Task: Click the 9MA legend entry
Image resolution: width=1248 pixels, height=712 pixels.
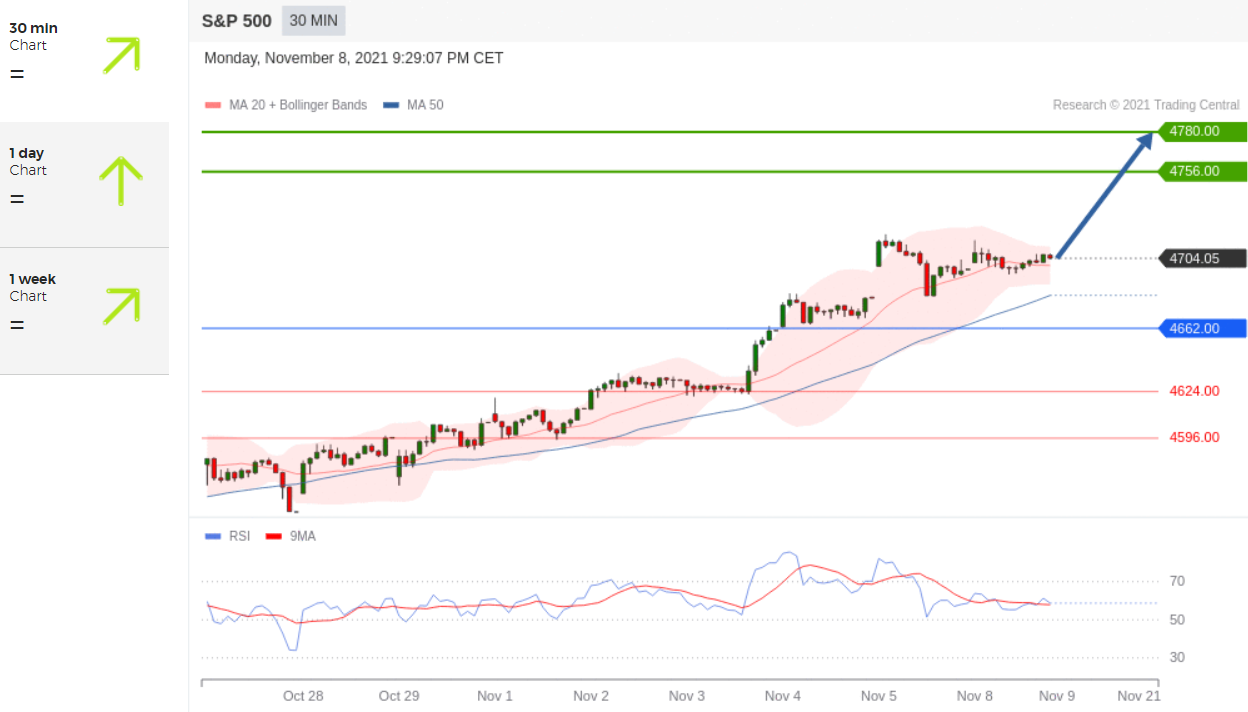Action: pos(290,537)
